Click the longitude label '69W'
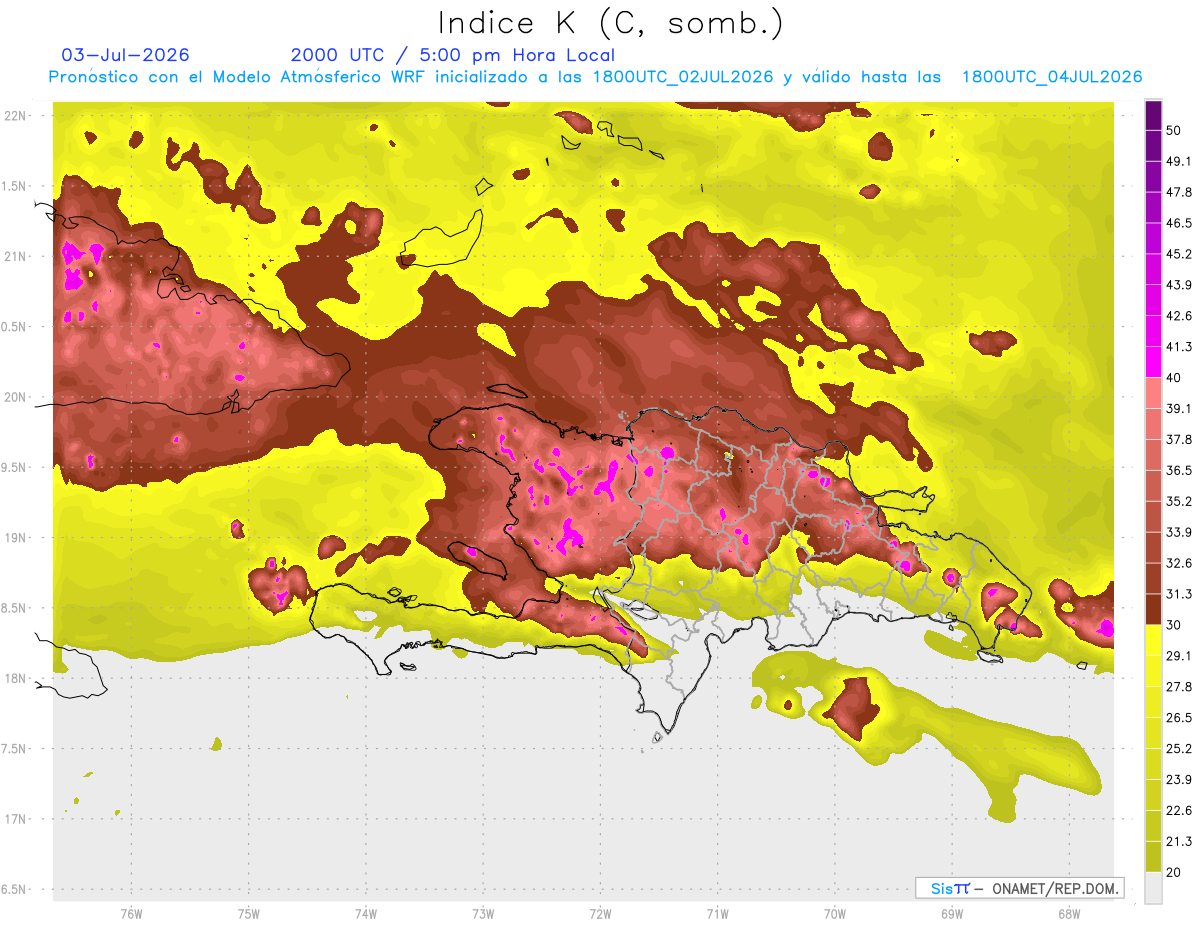The image size is (1200, 927). click(951, 914)
